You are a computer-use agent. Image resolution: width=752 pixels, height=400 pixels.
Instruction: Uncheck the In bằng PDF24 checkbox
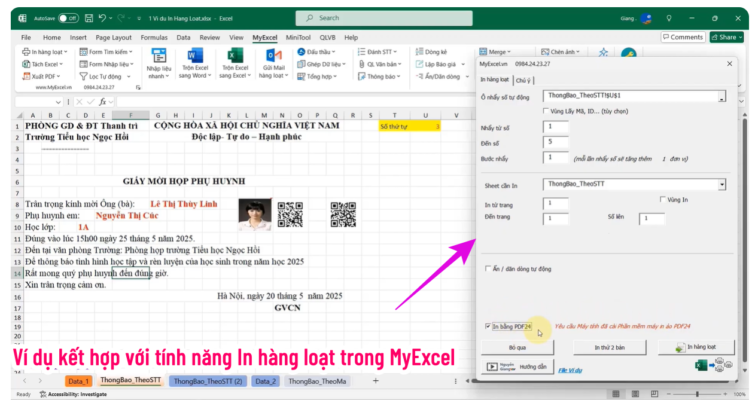pos(487,325)
